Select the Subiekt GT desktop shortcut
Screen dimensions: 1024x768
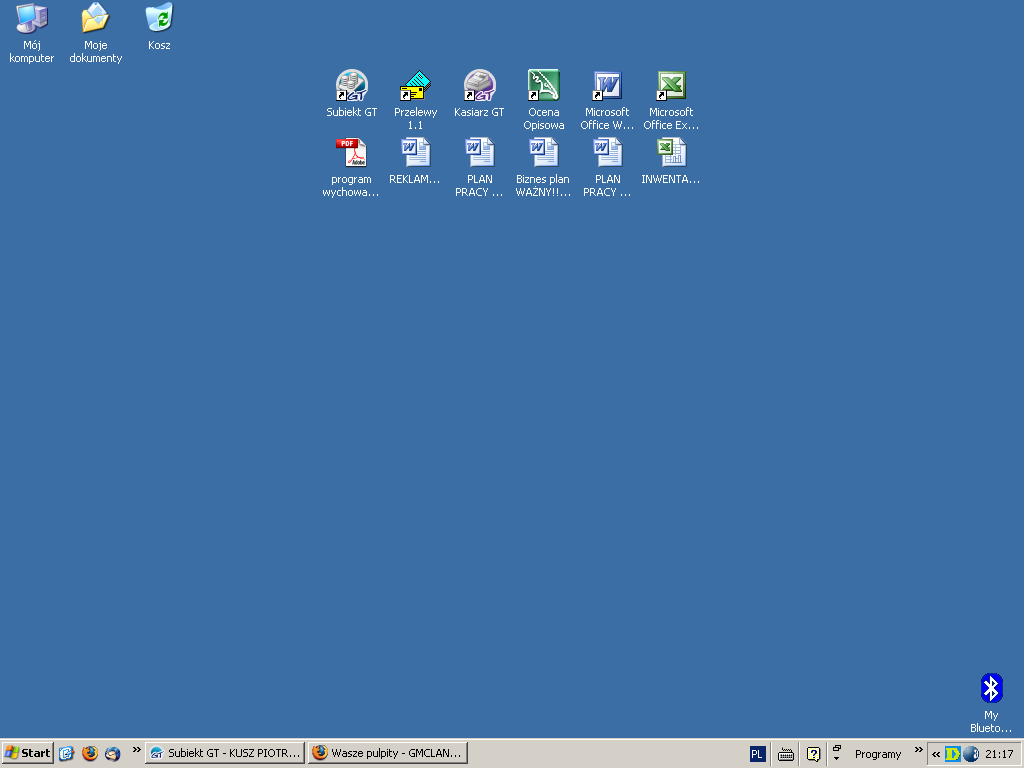coord(352,87)
